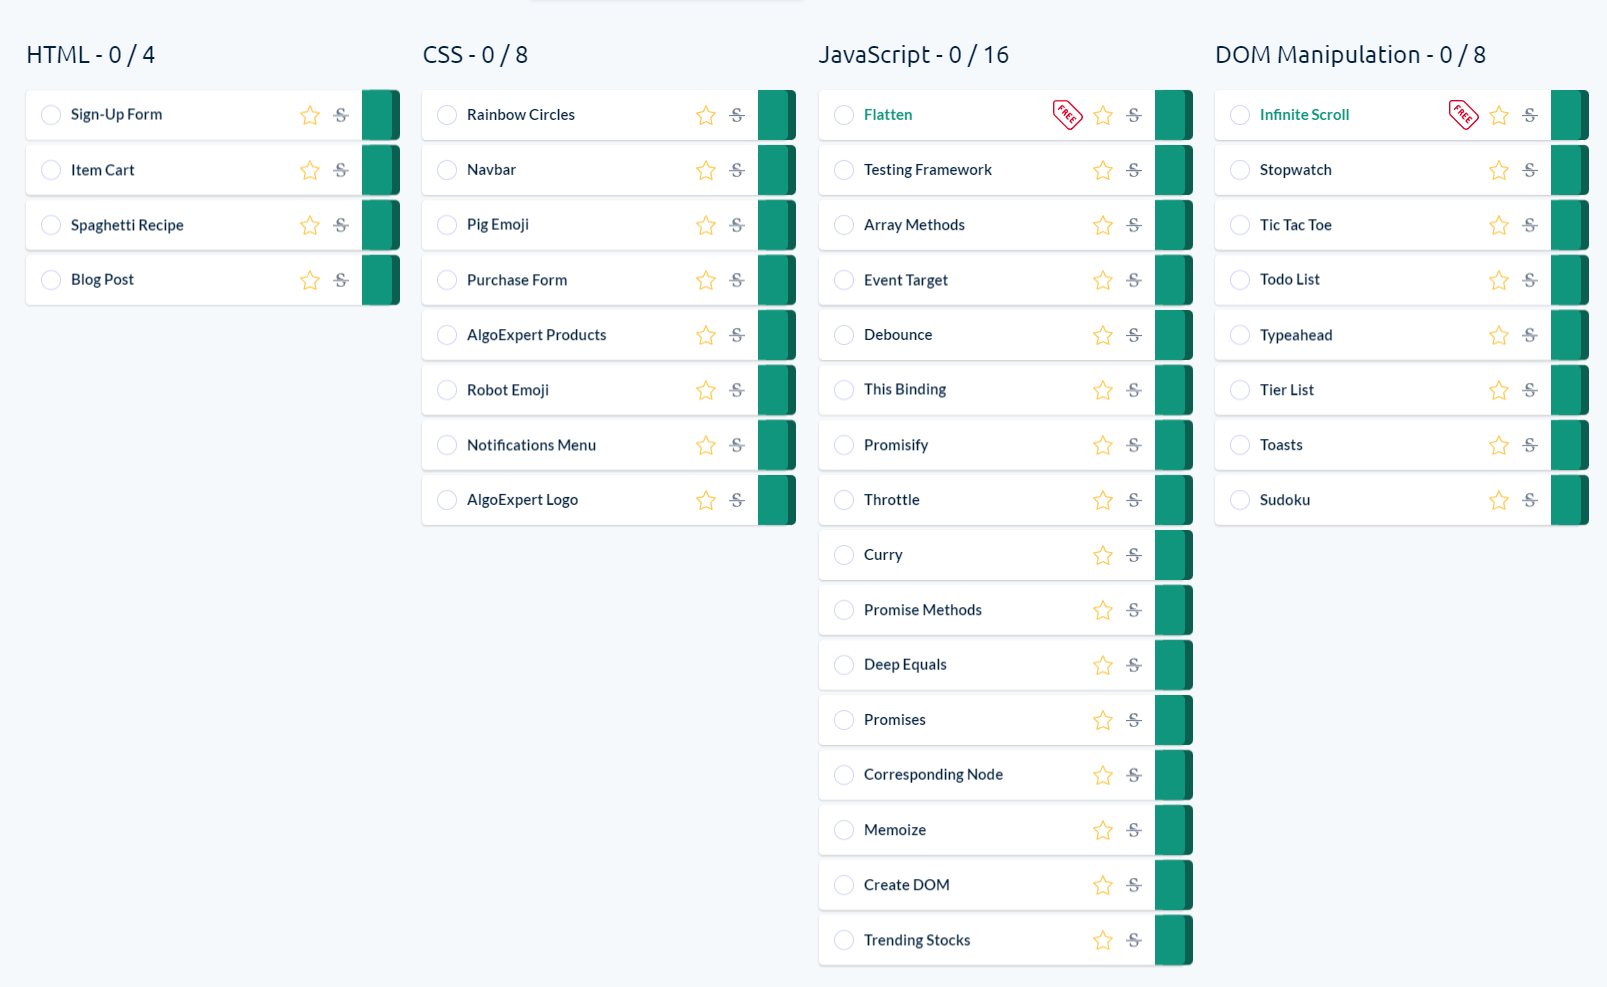The width and height of the screenshot is (1607, 987).
Task: Star the Sign-Up Form question
Action: [310, 115]
